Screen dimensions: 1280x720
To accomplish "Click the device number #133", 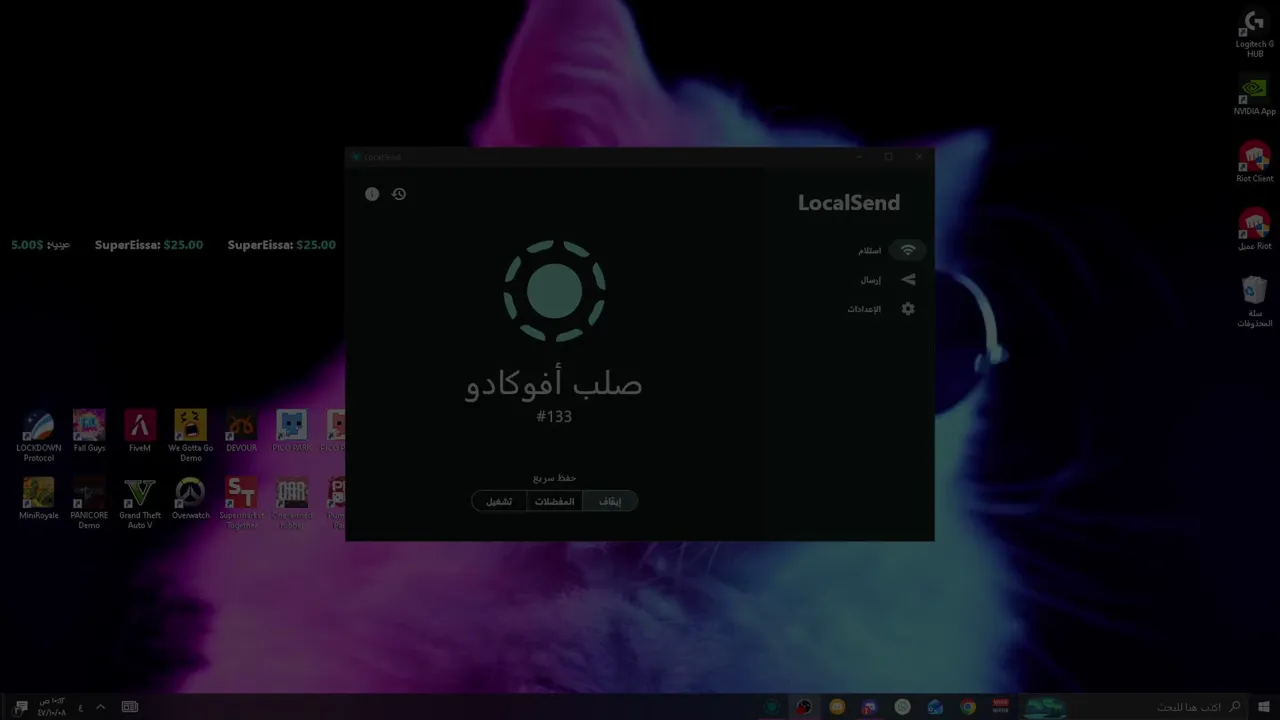I will [x=554, y=416].
